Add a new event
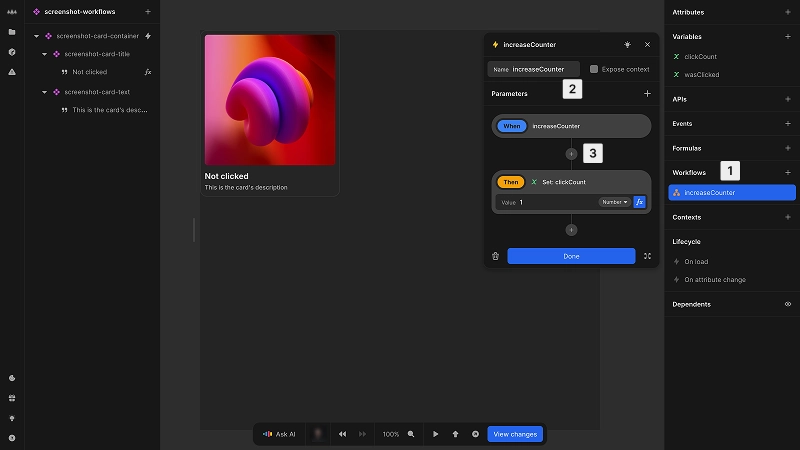 [787, 123]
